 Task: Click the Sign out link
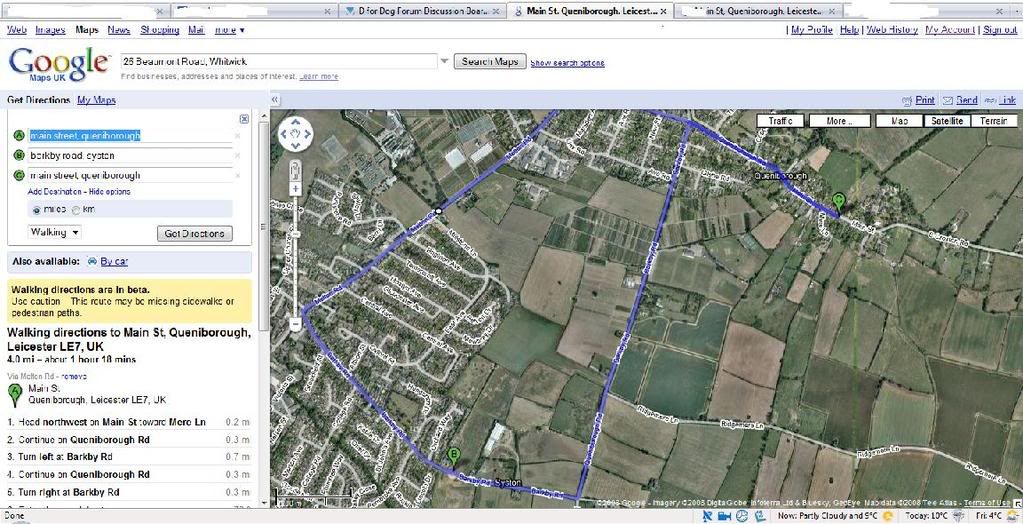[1000, 30]
